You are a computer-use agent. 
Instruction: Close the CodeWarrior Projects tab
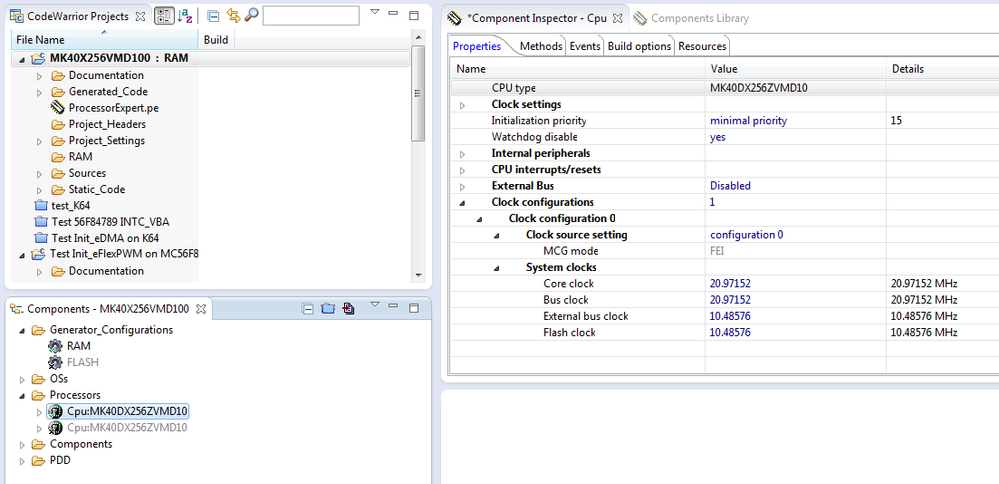click(x=140, y=17)
